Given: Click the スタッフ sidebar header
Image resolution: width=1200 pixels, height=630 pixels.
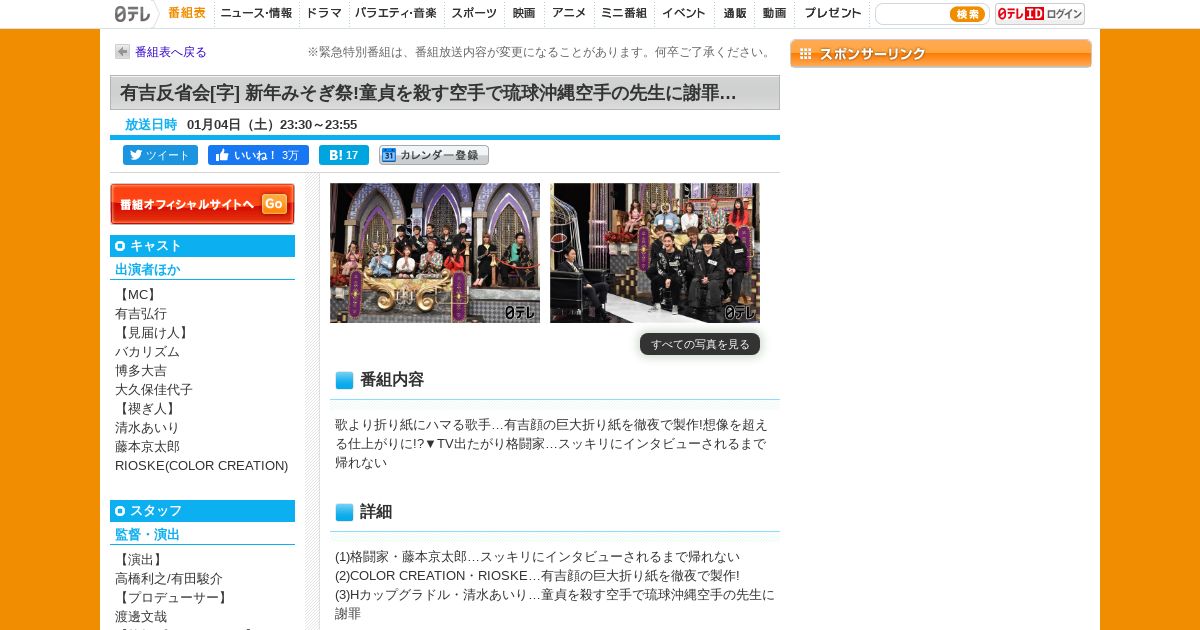Looking at the screenshot, I should click(x=202, y=511).
